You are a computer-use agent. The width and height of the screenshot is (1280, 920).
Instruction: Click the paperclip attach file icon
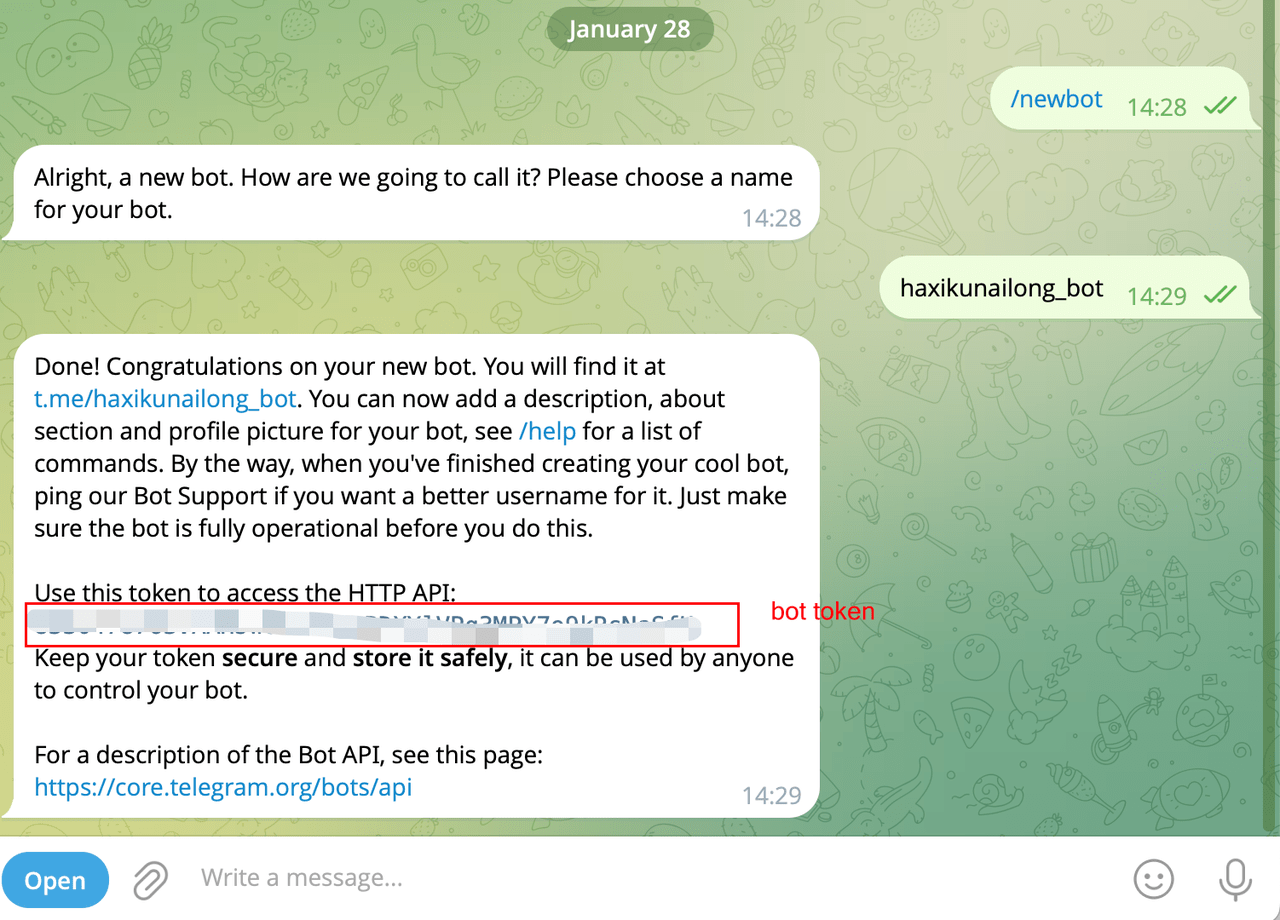click(150, 880)
